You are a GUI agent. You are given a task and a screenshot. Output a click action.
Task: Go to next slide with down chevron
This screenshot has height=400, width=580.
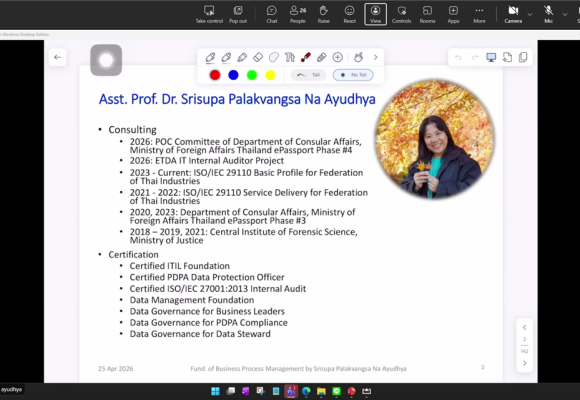click(525, 363)
